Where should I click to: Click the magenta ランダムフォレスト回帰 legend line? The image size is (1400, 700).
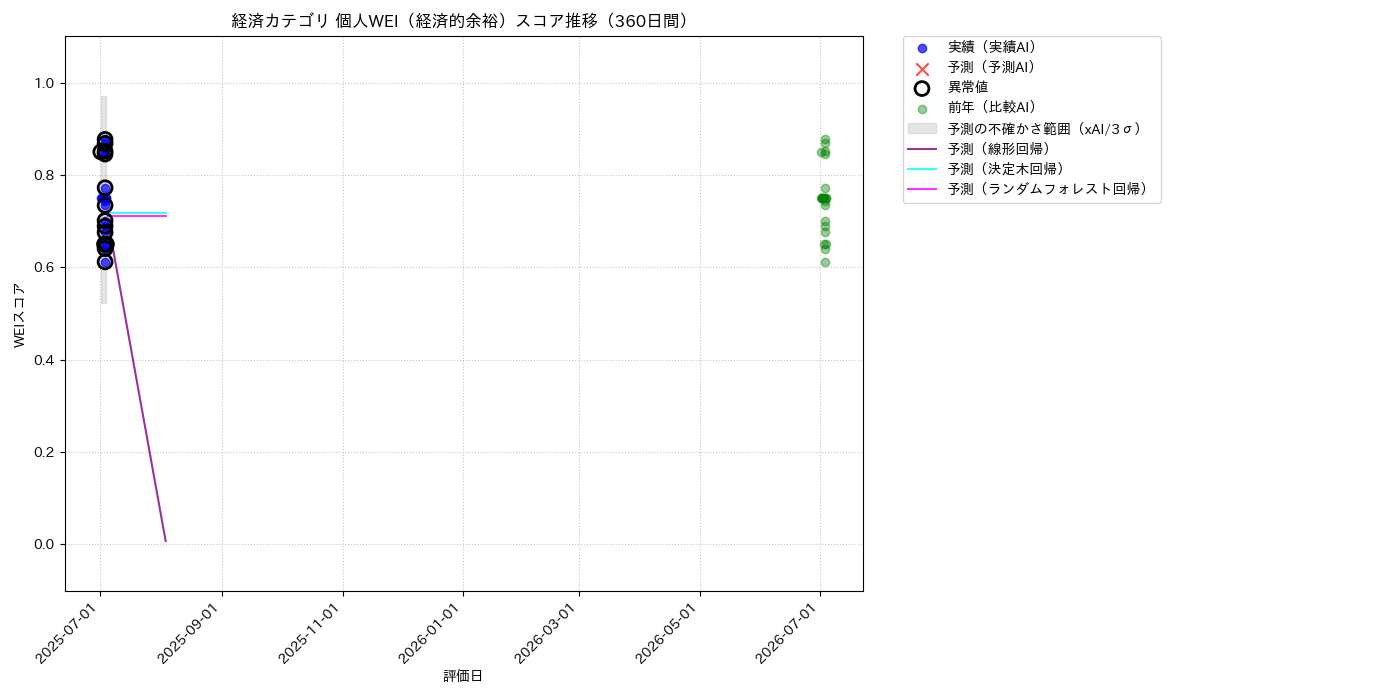point(922,189)
